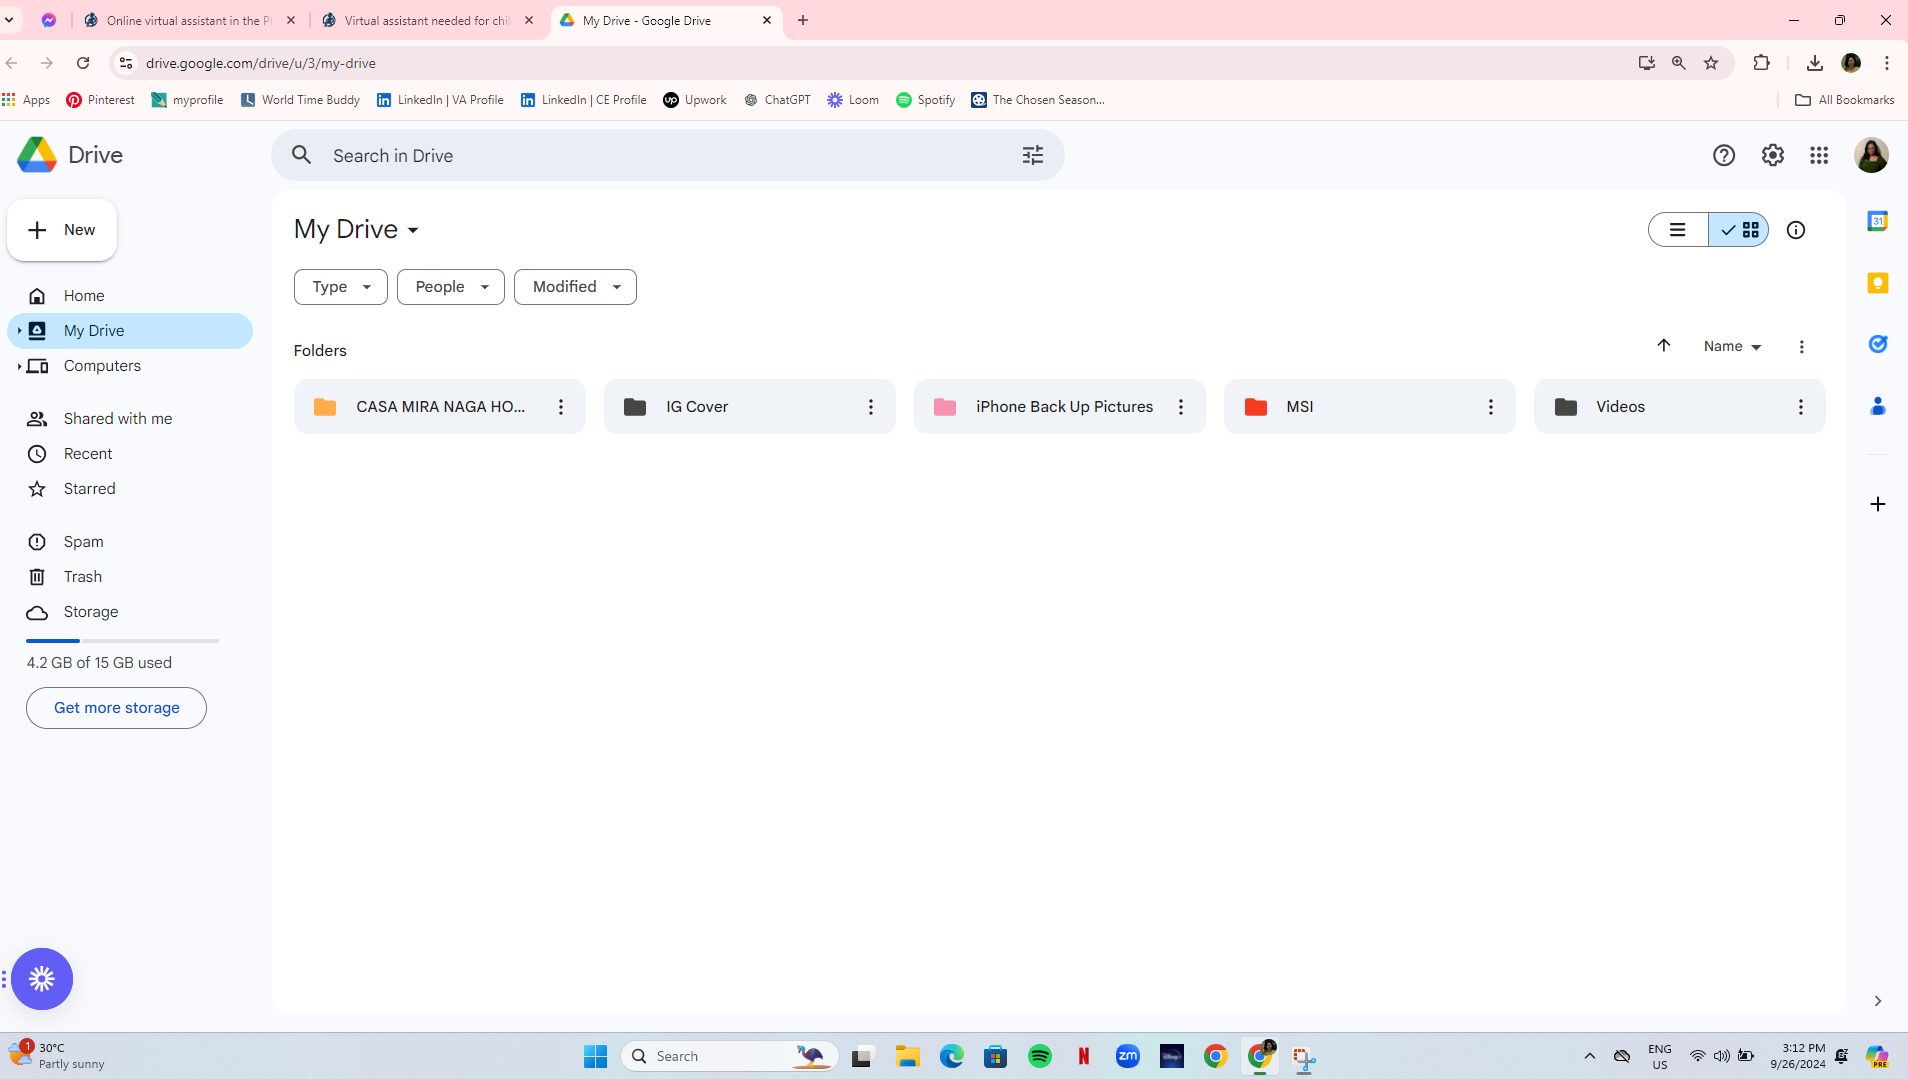The image size is (1908, 1079).
Task: Open more actions for iPhone Back Up Pictures
Action: point(1181,407)
